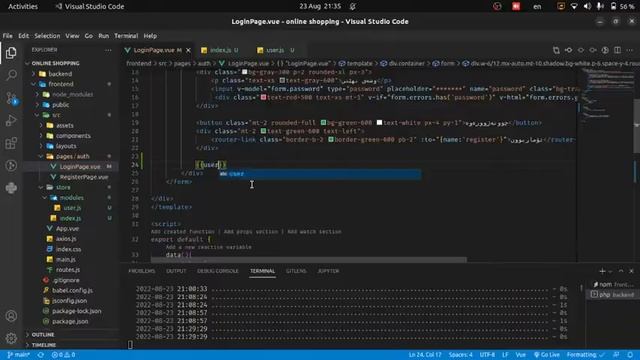Open the Run and Debug view
This screenshot has height=360, width=640.
[x=11, y=120]
